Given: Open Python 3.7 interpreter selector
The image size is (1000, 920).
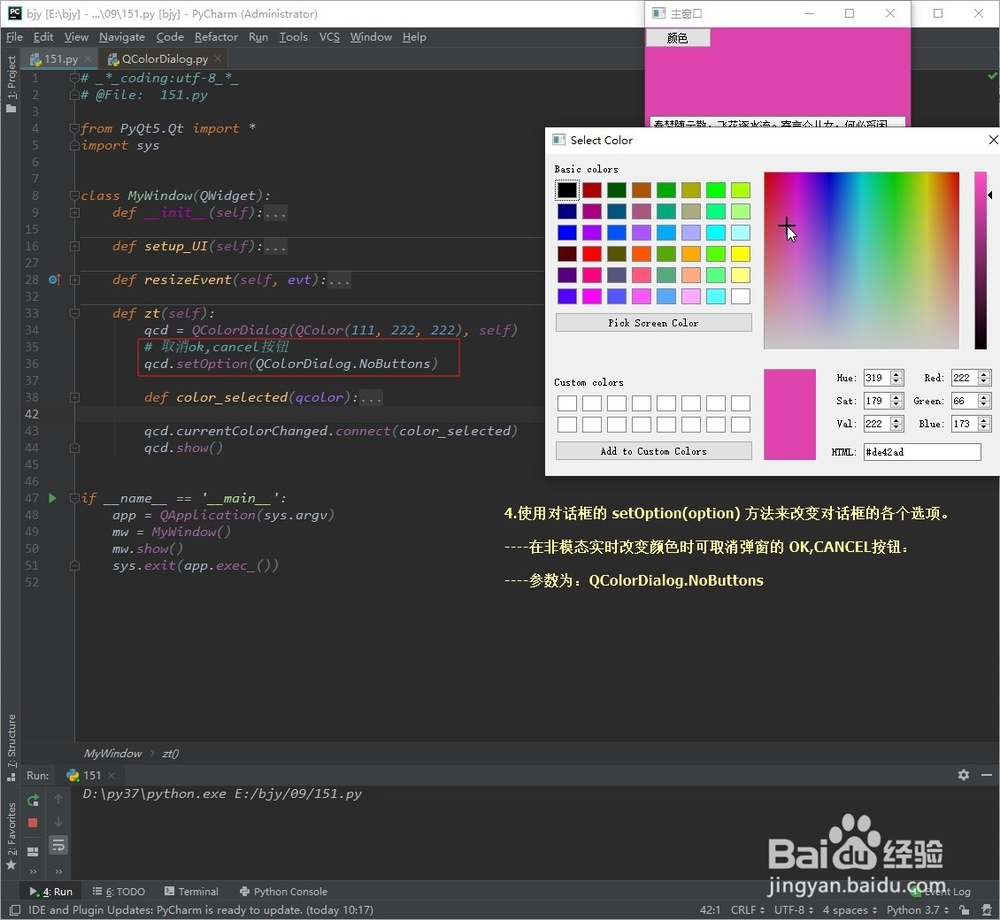Looking at the screenshot, I should tap(918, 910).
